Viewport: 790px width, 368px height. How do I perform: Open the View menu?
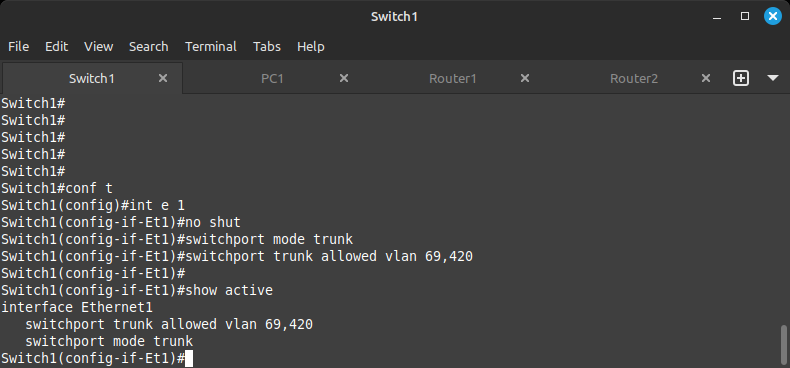click(x=98, y=46)
